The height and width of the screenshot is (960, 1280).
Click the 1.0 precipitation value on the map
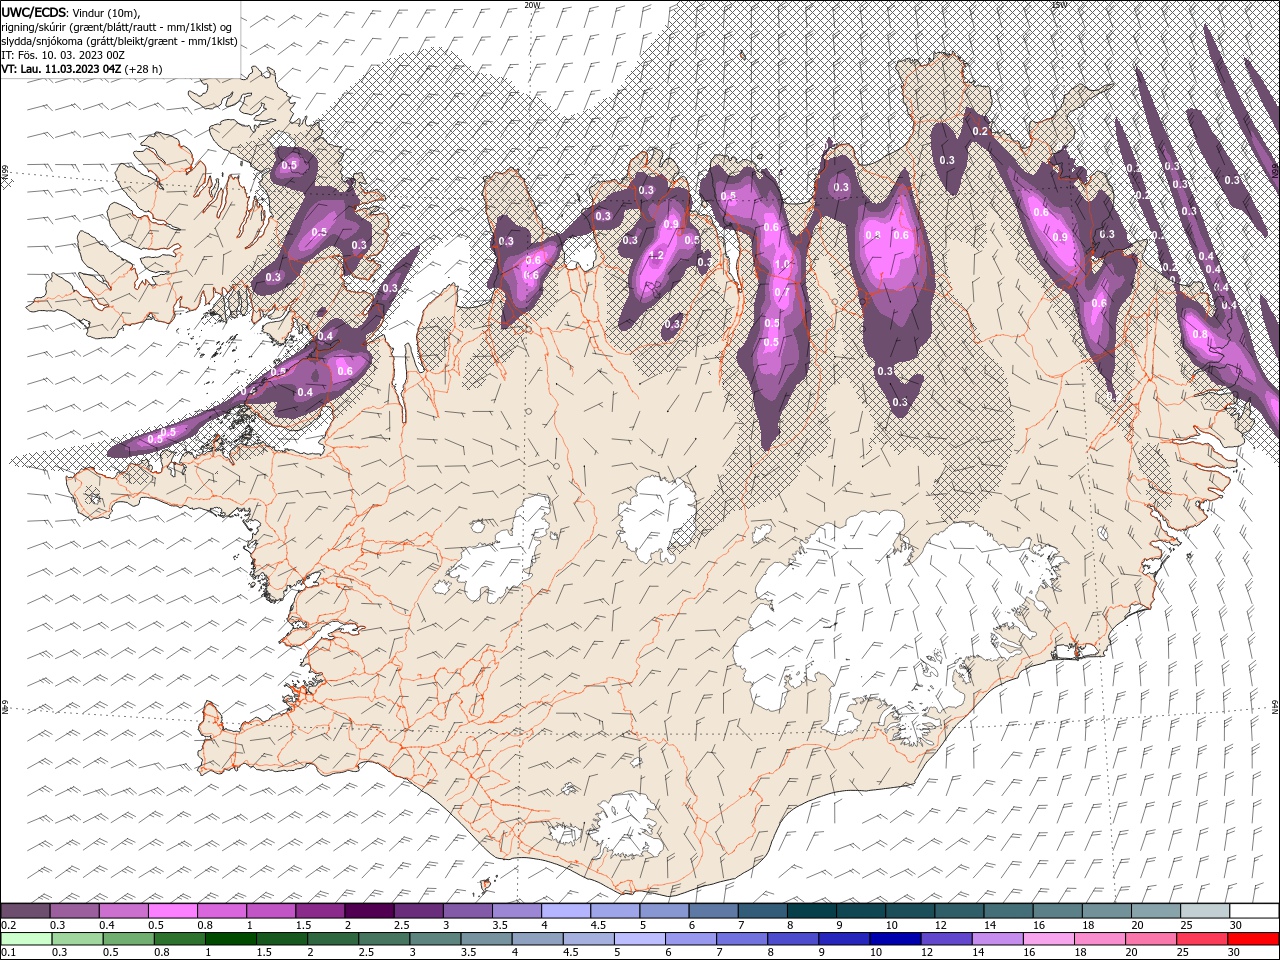click(x=782, y=265)
